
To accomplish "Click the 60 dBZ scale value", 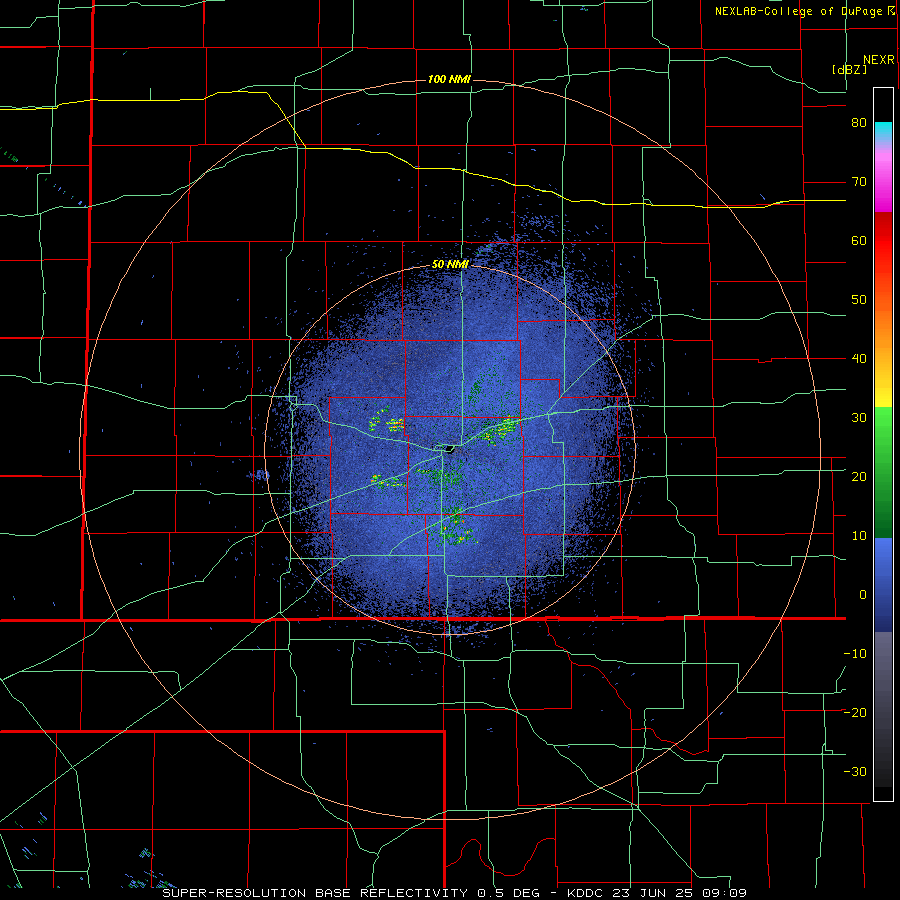I will (859, 240).
